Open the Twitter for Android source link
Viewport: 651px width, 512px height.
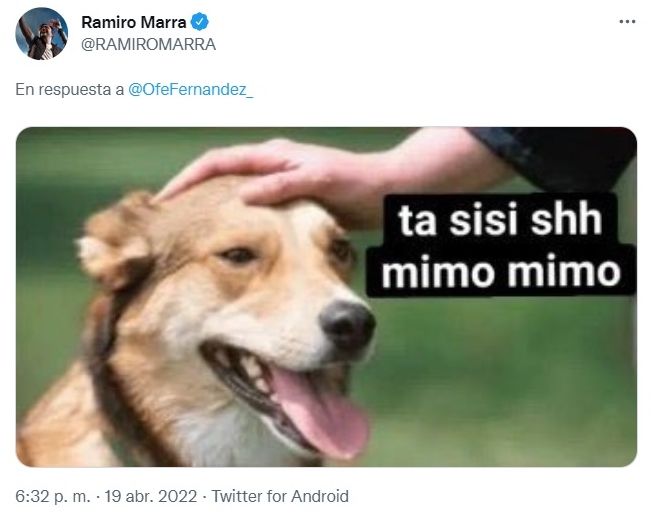(280, 496)
